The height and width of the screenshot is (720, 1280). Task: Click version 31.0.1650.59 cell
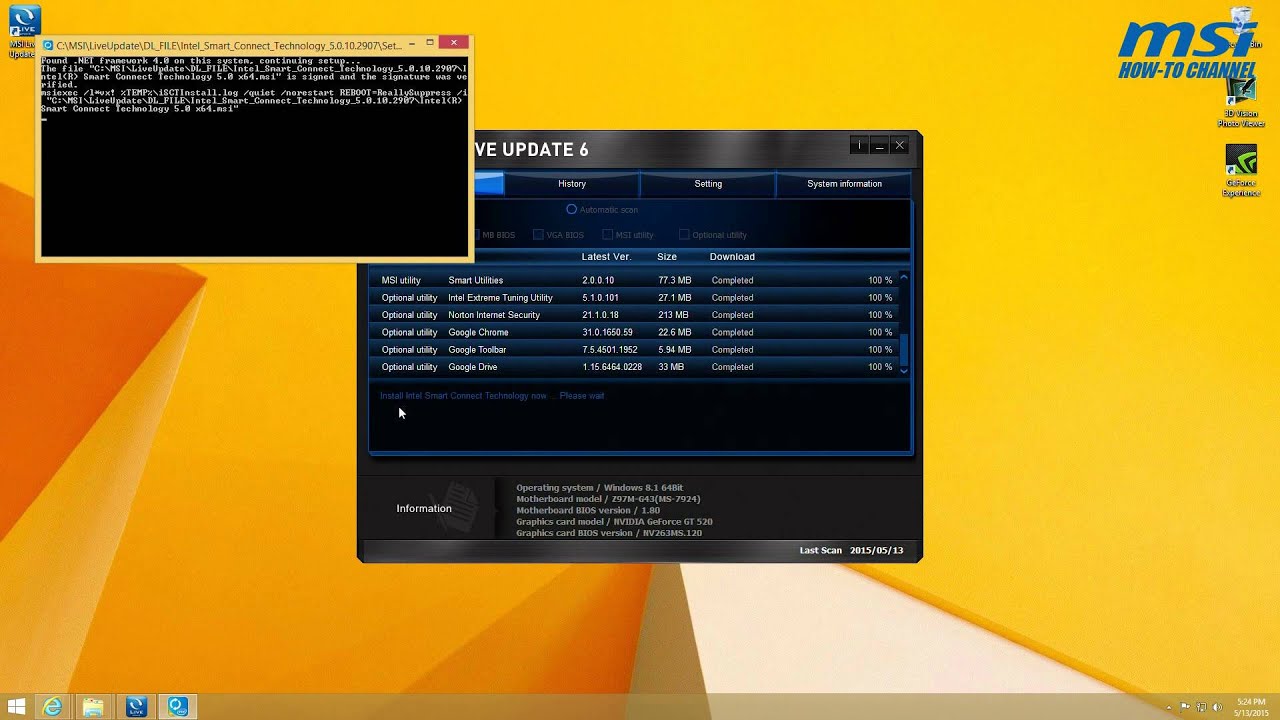(x=607, y=333)
